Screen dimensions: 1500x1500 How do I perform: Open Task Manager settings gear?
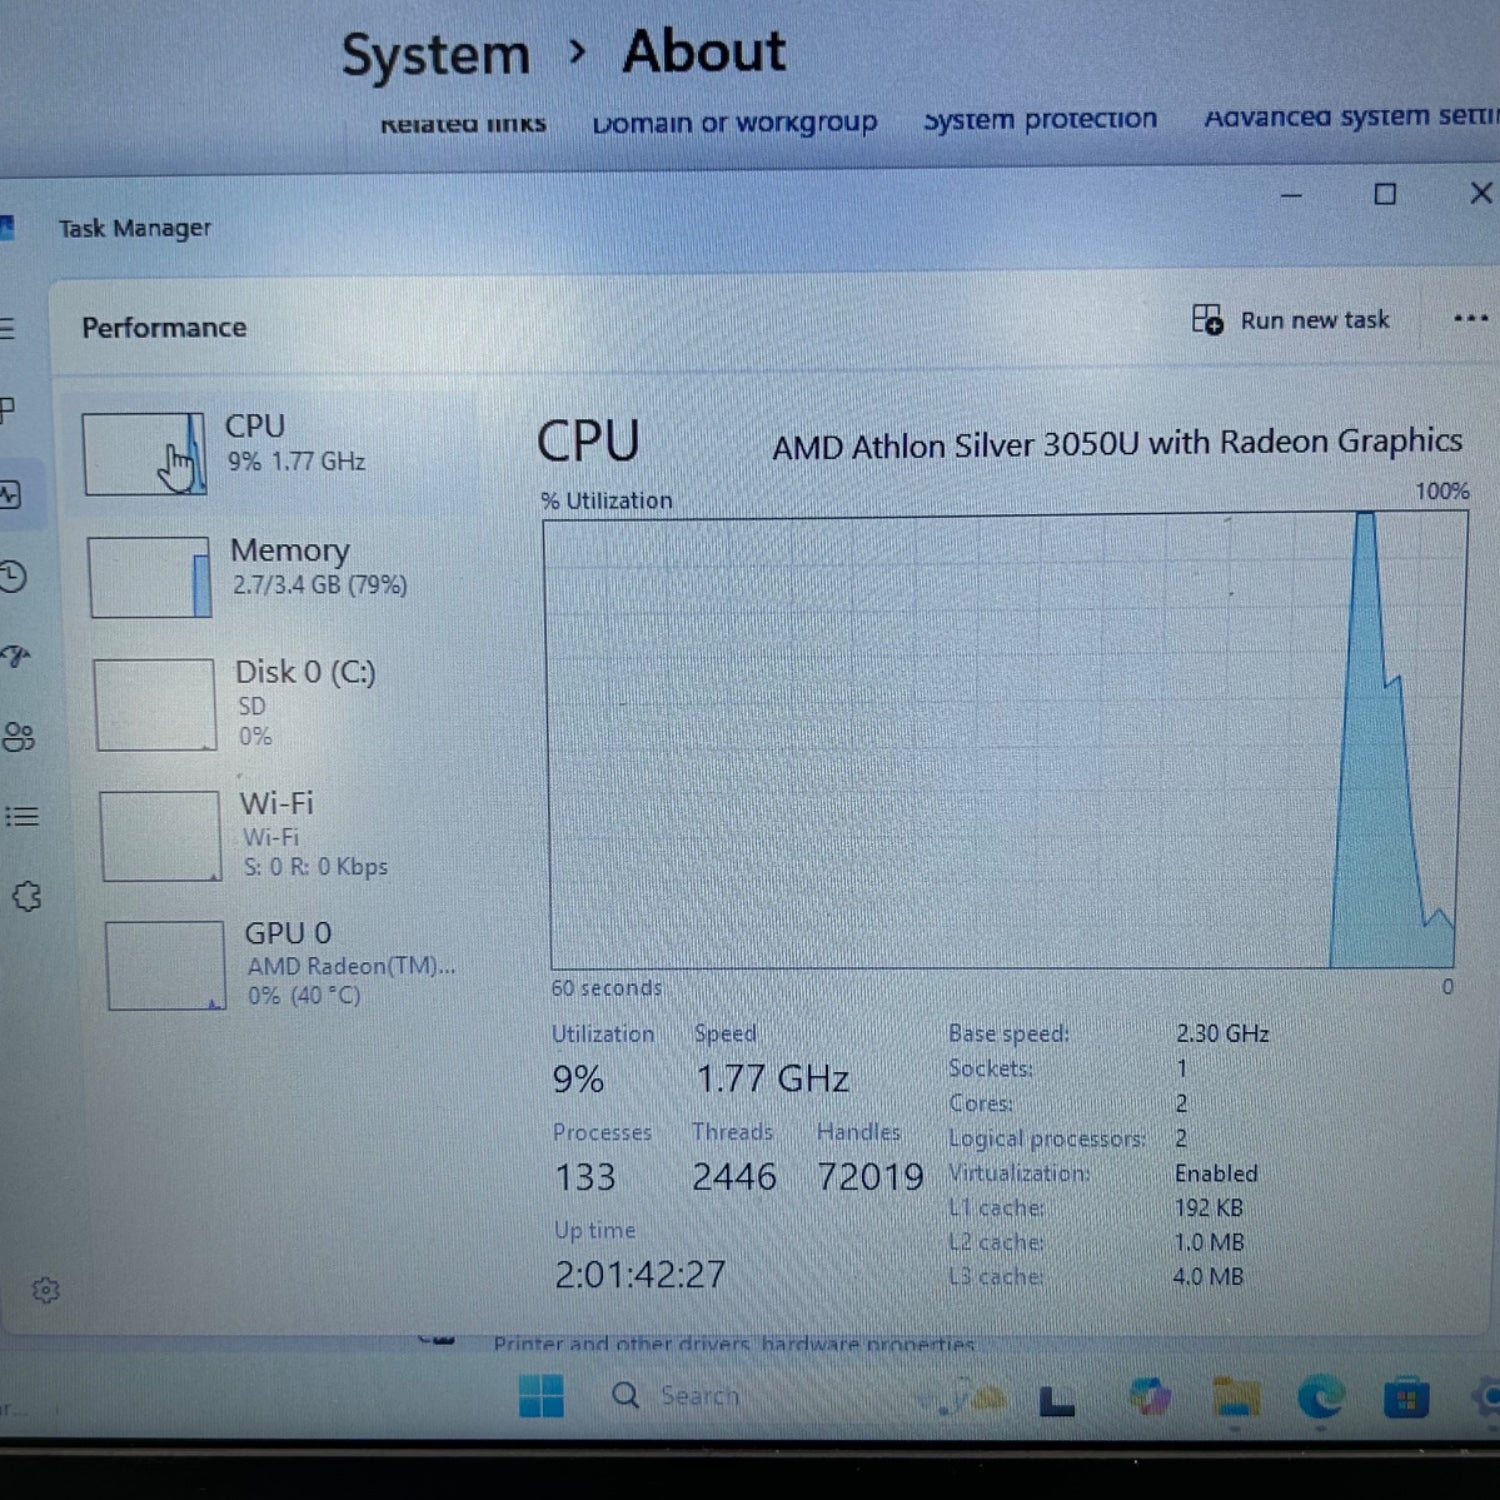pos(45,1290)
